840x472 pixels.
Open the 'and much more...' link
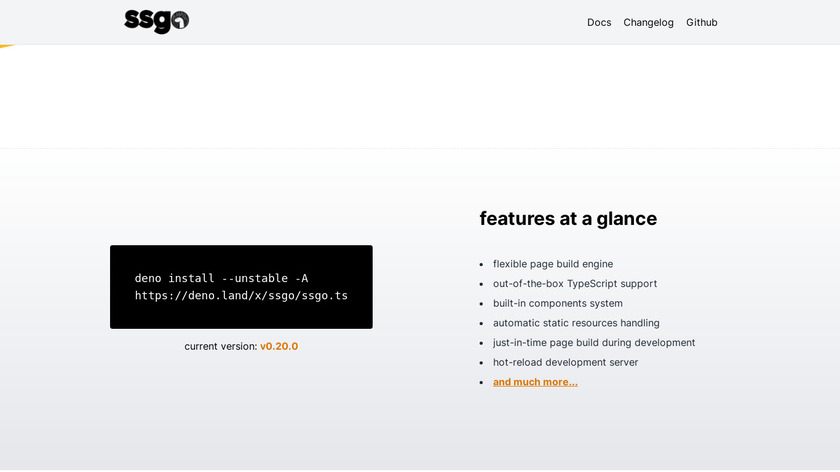tap(535, 382)
